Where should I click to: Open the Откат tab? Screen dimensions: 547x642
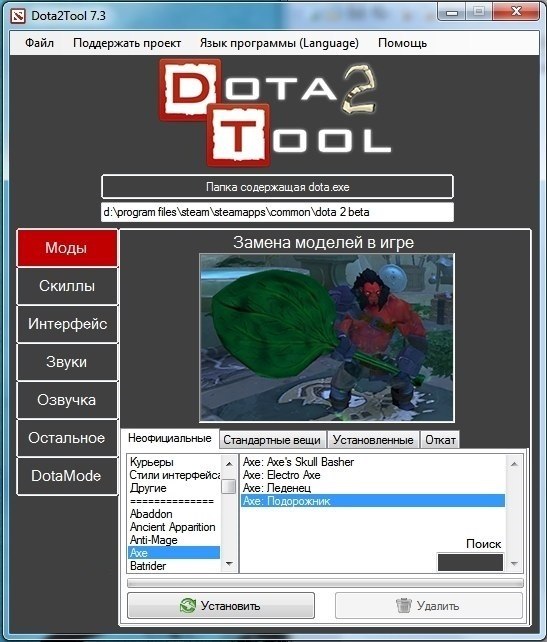(440, 440)
